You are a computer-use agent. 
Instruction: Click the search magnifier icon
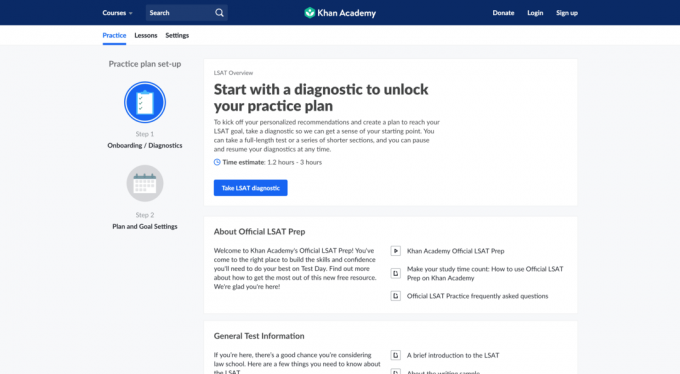[219, 13]
